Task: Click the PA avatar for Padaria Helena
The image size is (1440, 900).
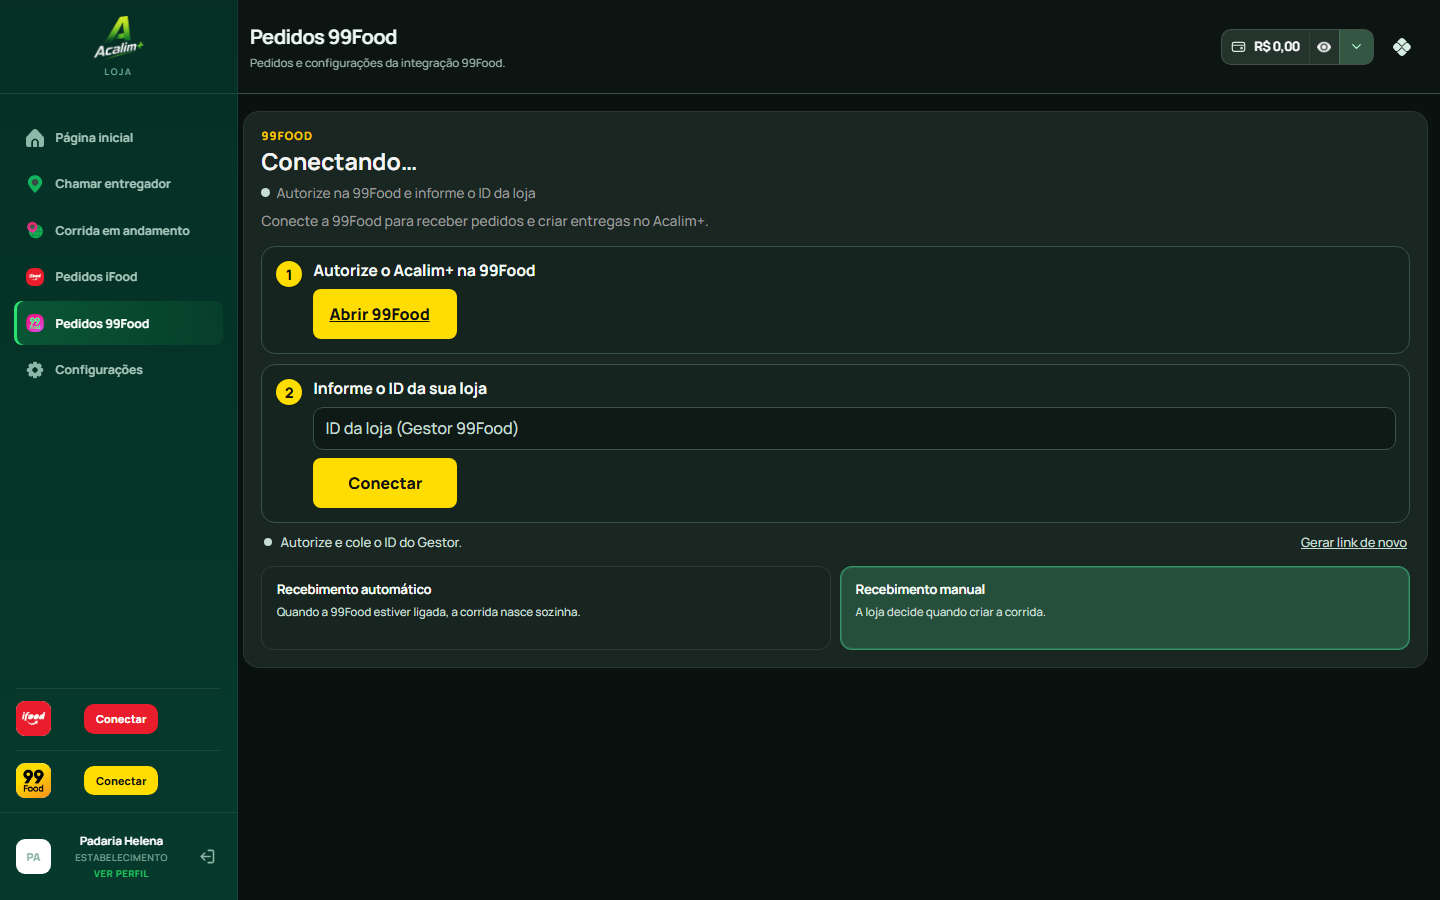Action: (34, 856)
